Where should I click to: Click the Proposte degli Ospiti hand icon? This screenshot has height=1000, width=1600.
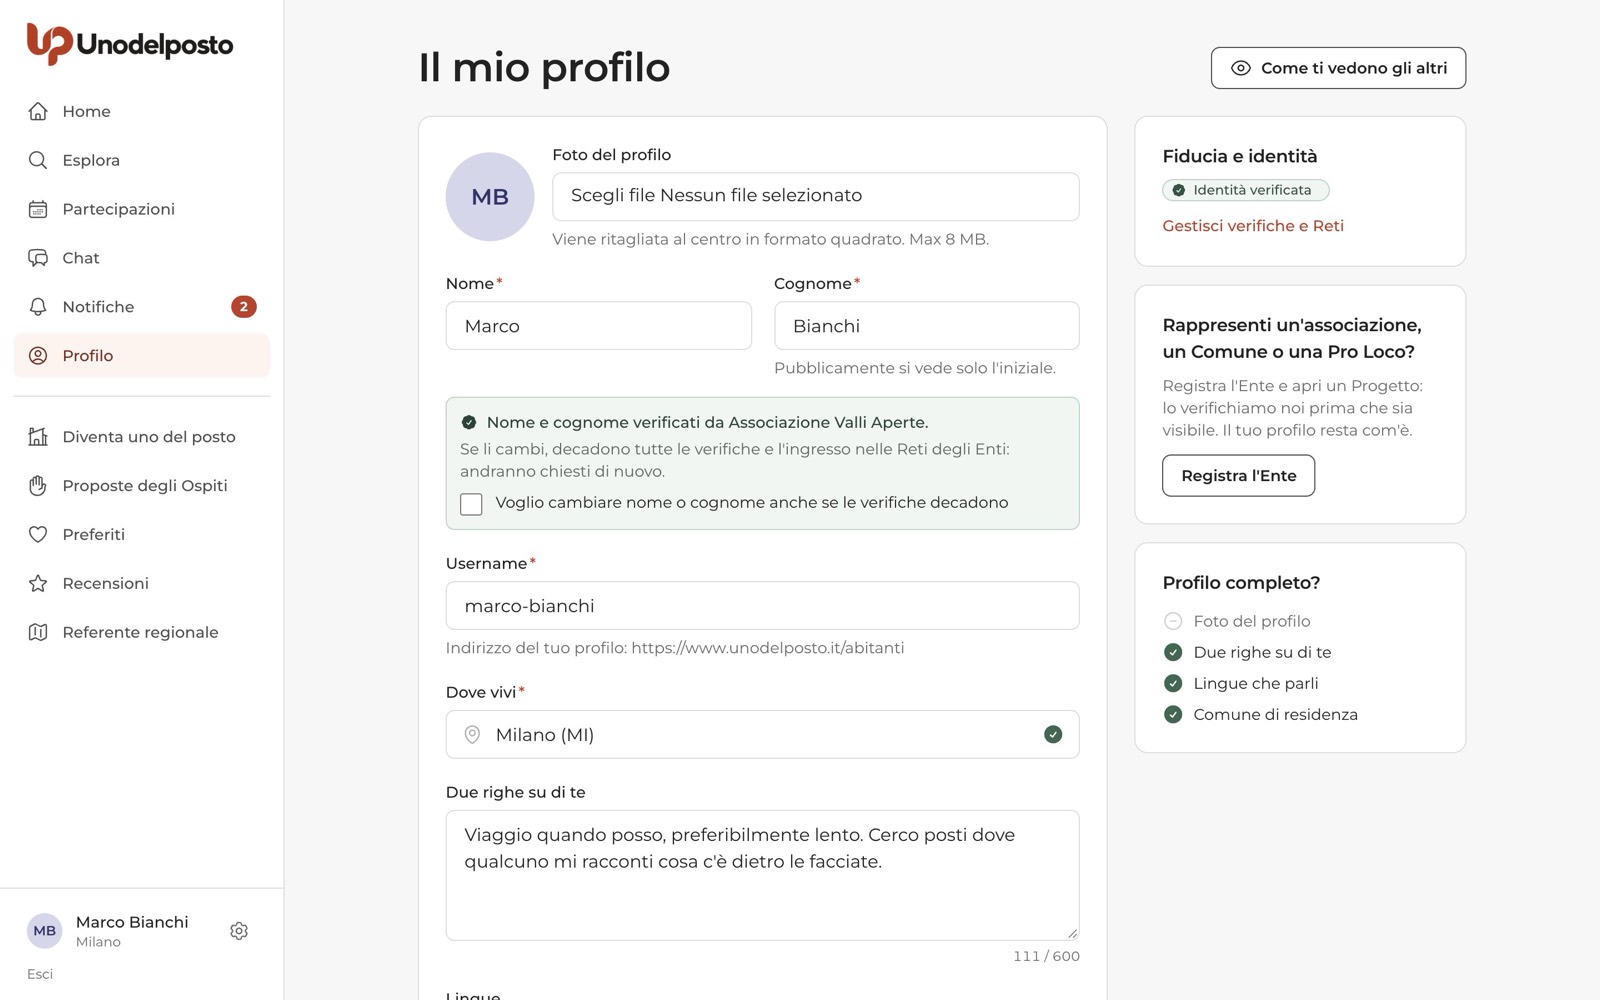(x=38, y=486)
